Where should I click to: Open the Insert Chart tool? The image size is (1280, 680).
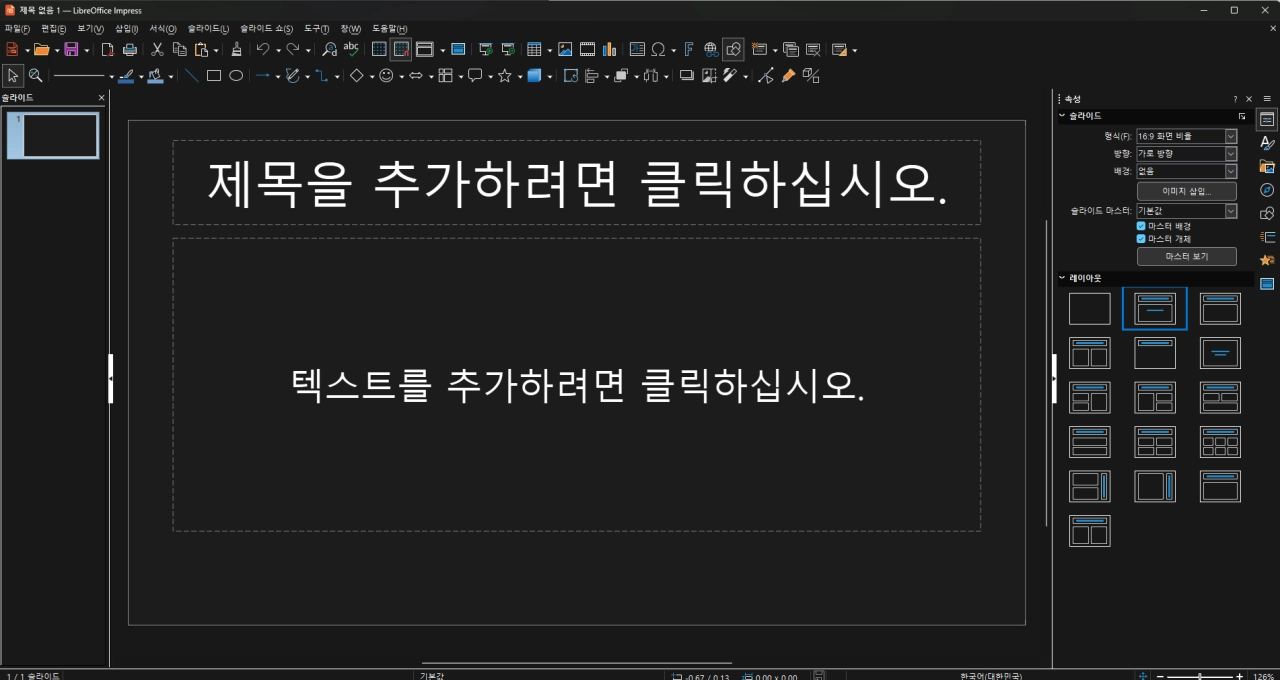[611, 48]
